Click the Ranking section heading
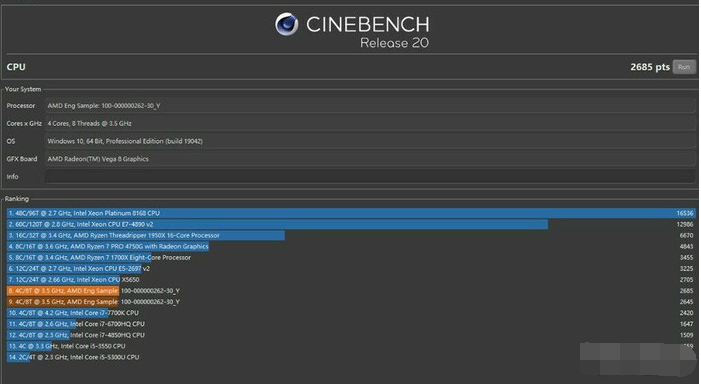Viewport: 701px width, 384px height. pos(17,198)
